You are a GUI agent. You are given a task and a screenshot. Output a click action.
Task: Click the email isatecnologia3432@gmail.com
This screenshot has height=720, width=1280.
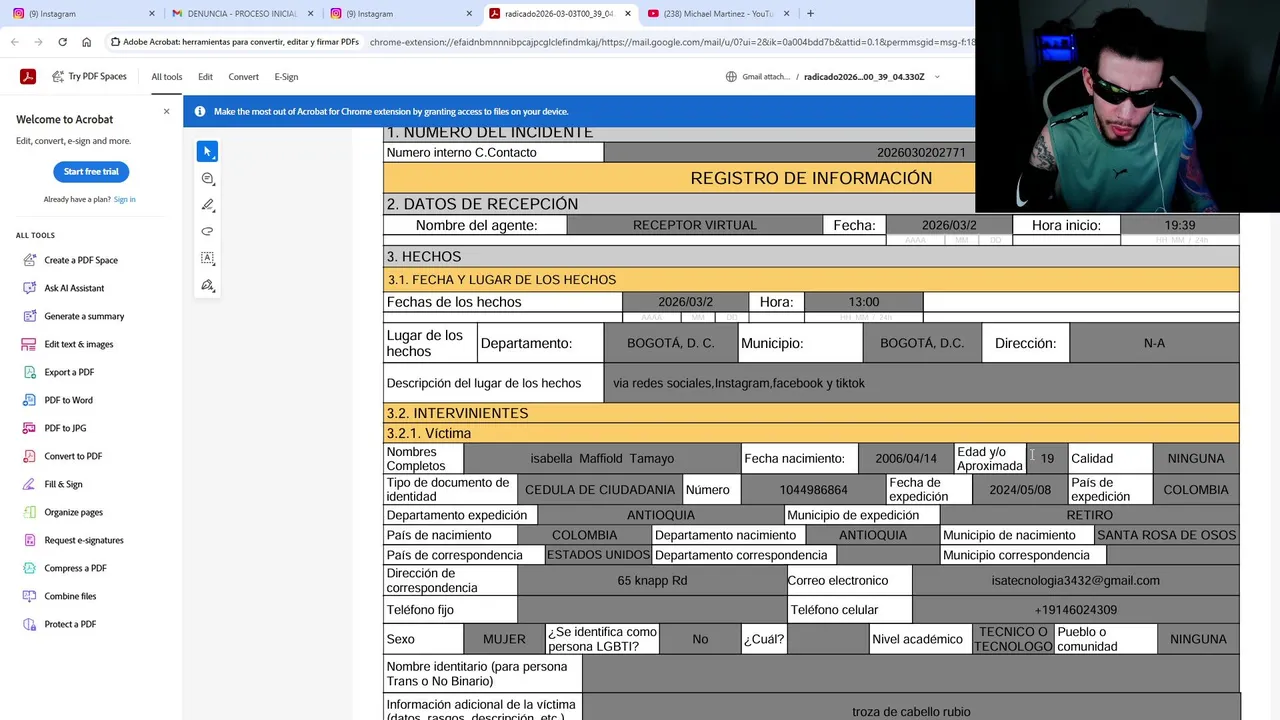tap(1075, 580)
